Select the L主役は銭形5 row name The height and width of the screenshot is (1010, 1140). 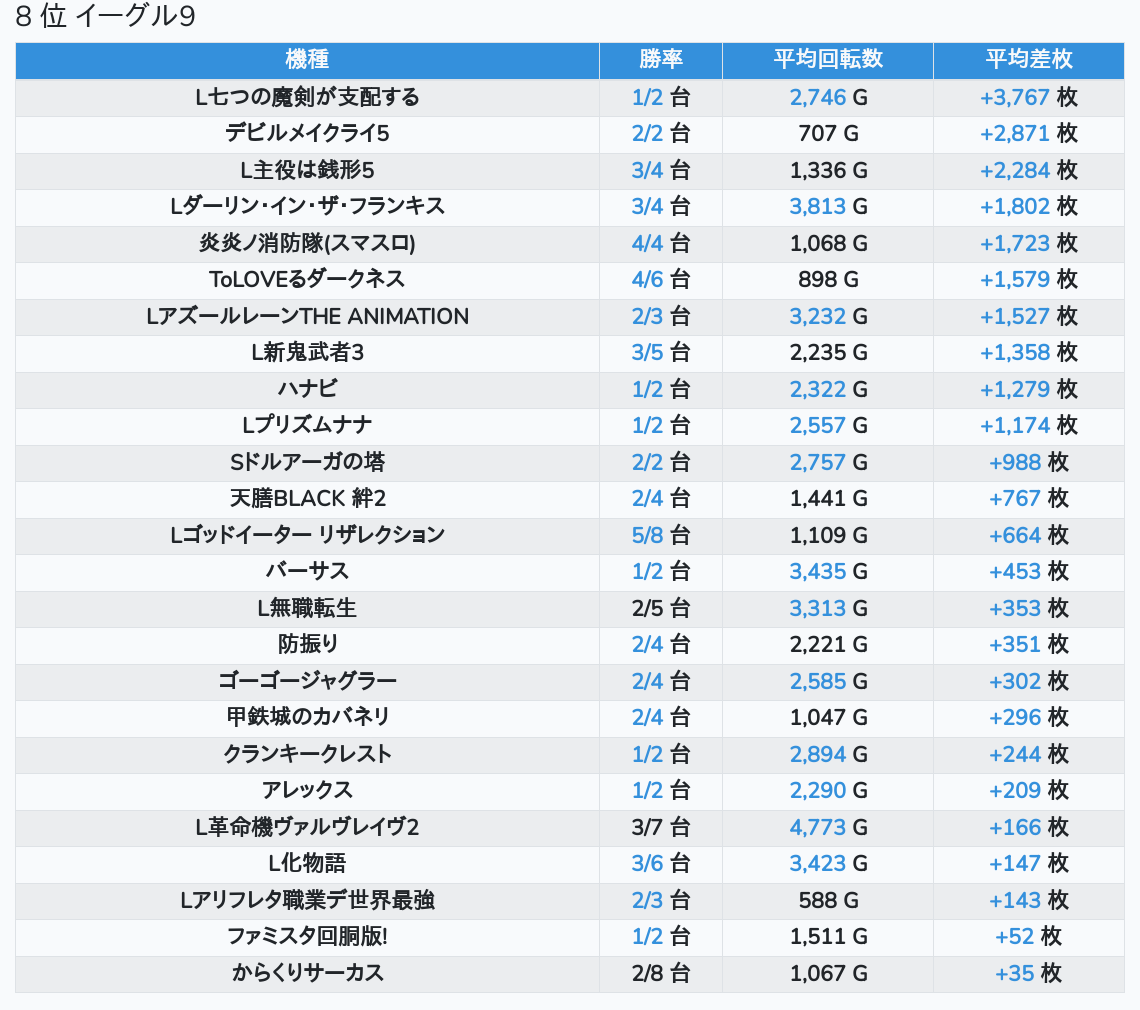click(x=307, y=170)
